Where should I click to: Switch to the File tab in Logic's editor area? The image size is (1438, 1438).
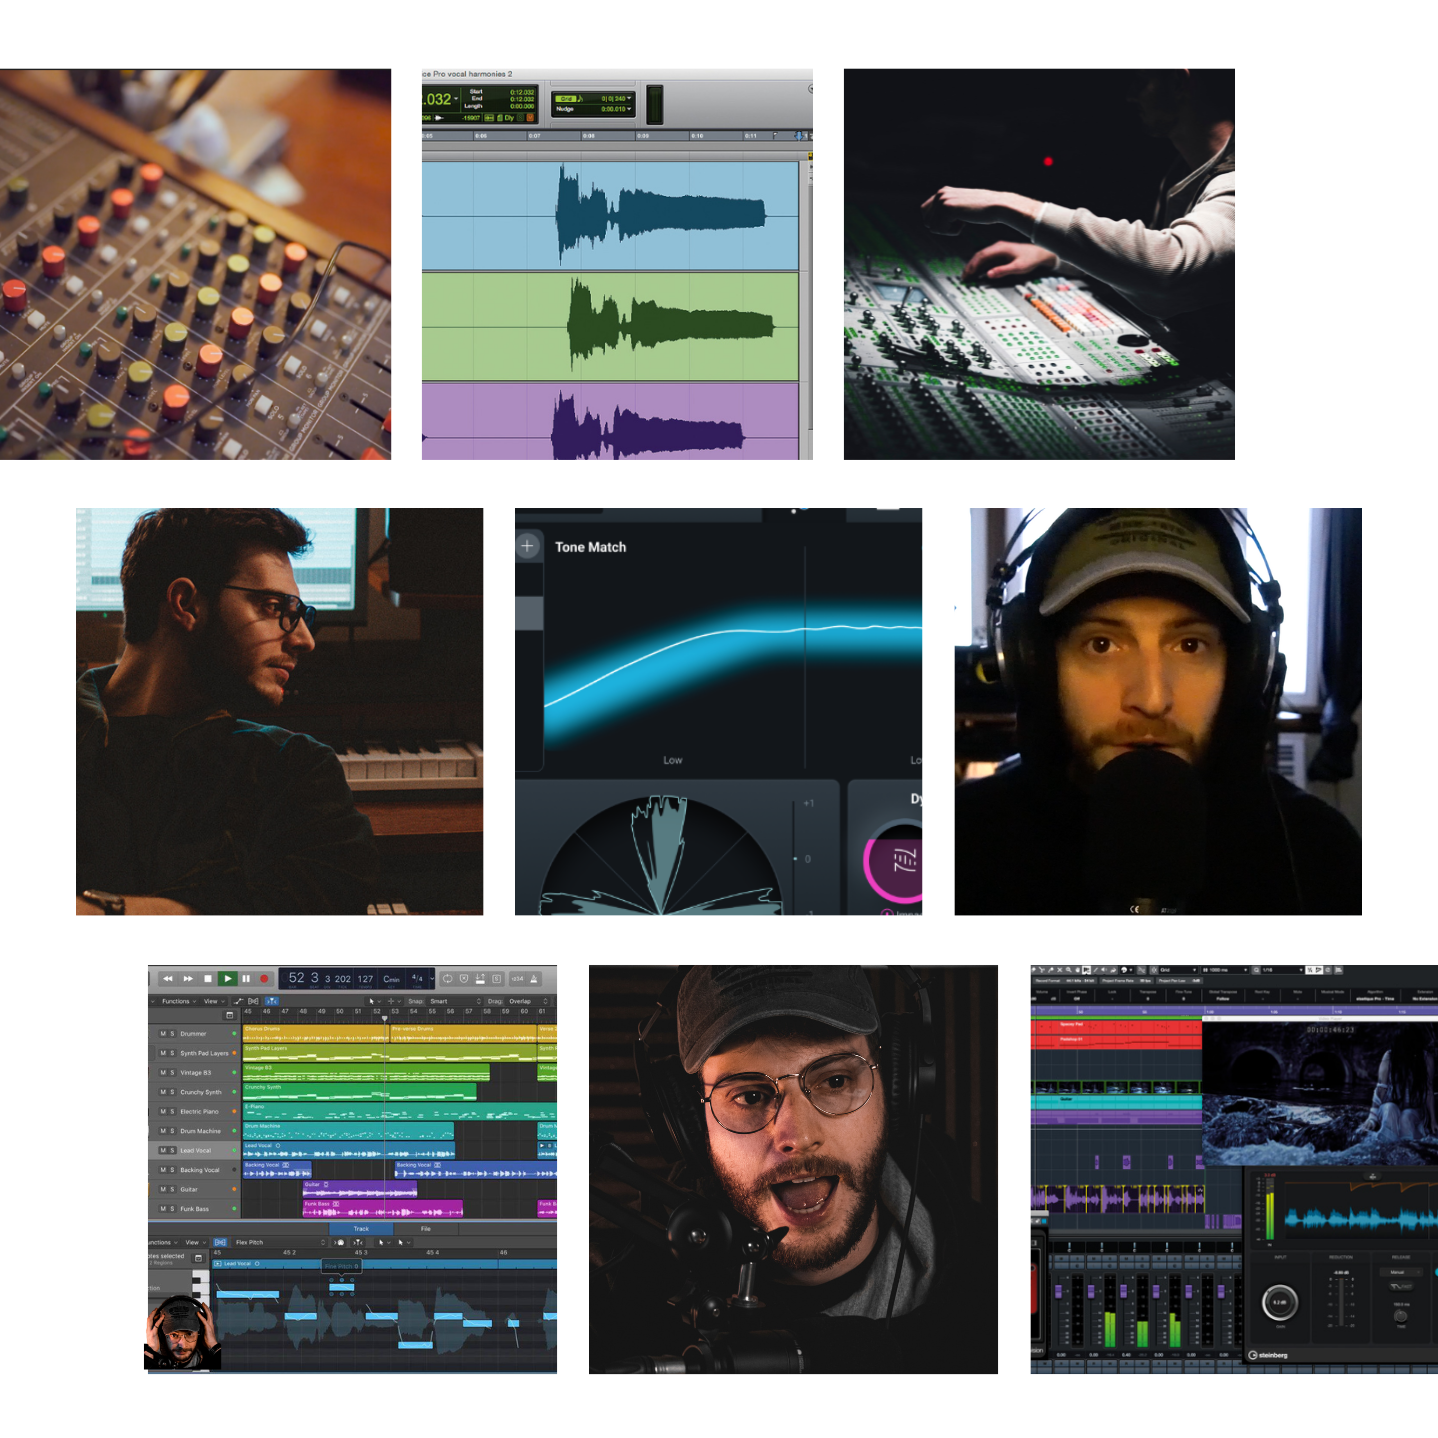[426, 1229]
